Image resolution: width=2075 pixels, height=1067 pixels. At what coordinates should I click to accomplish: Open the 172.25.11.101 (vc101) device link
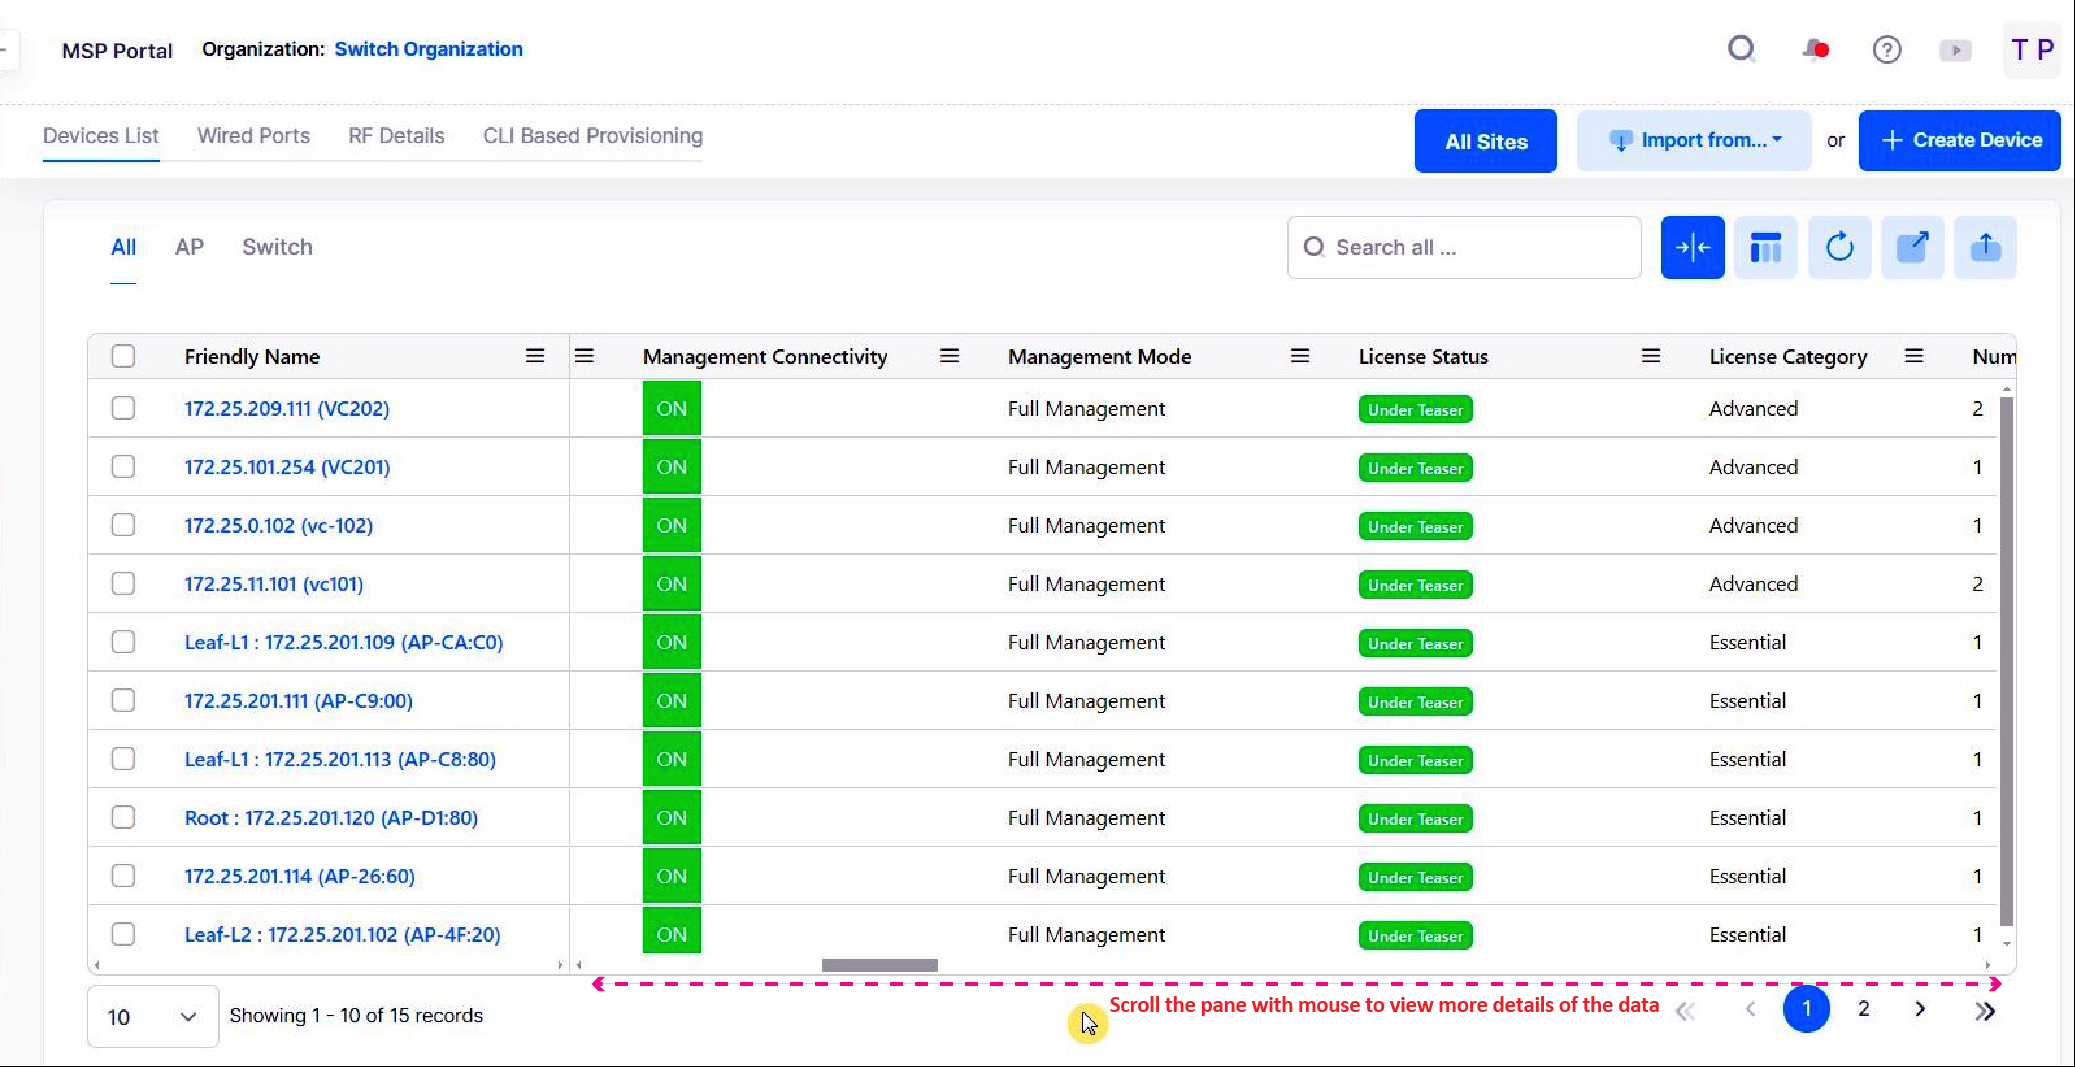(273, 584)
